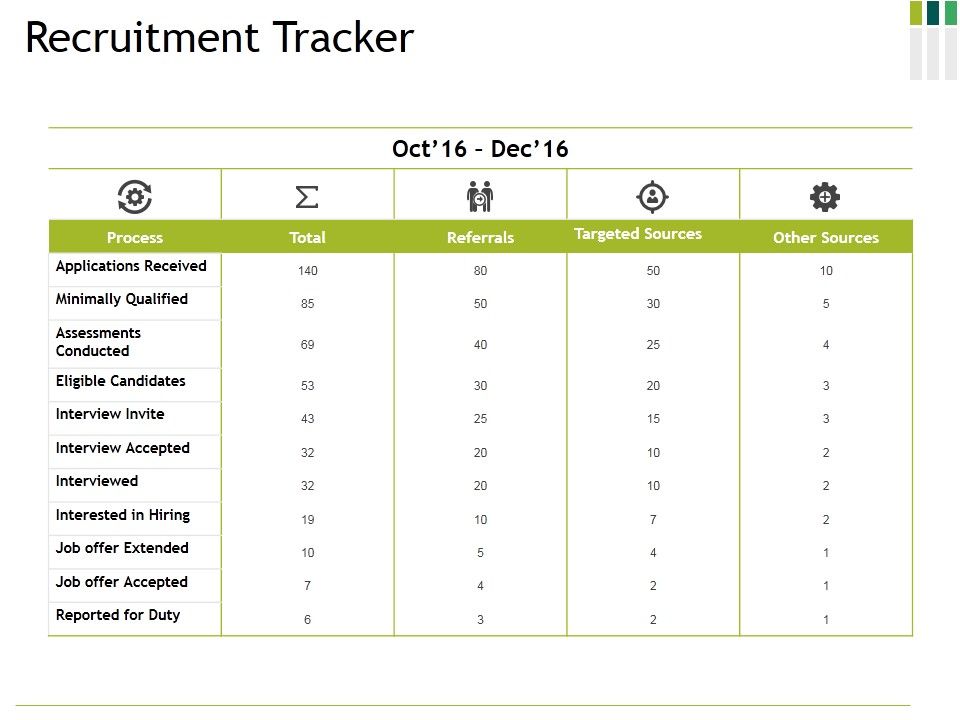Click the process gear-cycle icon

[135, 197]
